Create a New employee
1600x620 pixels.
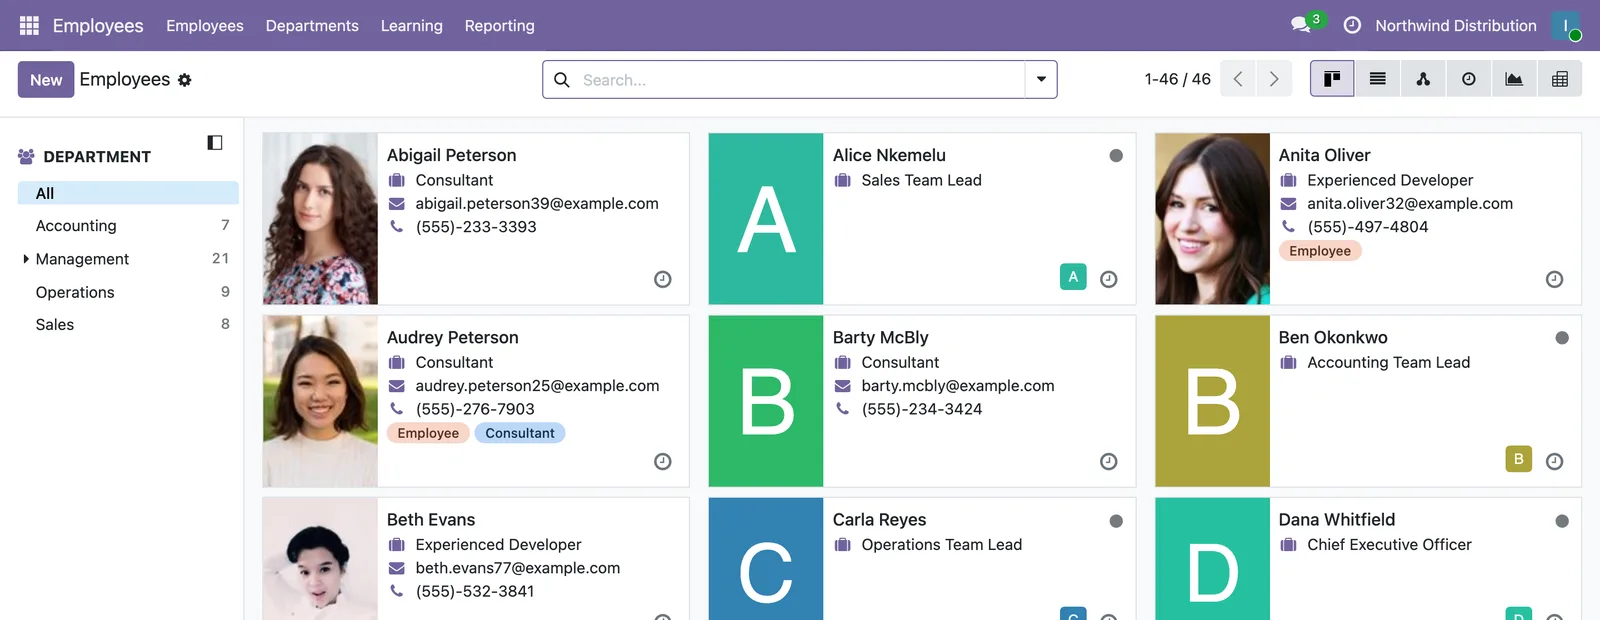[x=46, y=80]
